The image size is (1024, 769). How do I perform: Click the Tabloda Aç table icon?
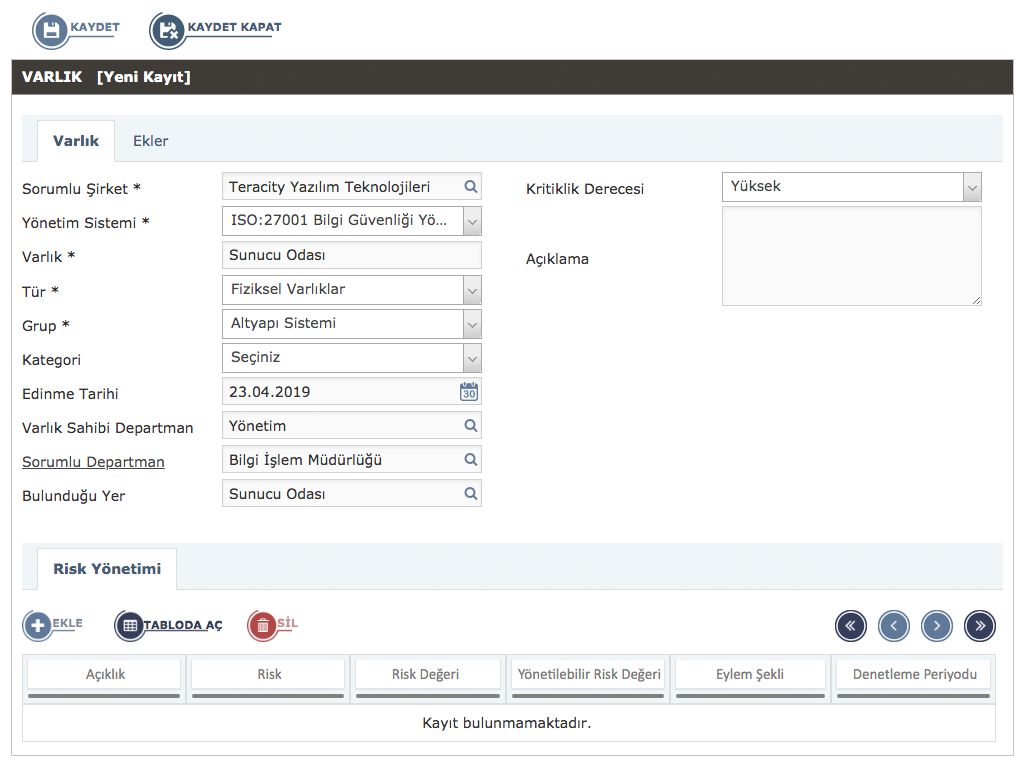click(130, 626)
